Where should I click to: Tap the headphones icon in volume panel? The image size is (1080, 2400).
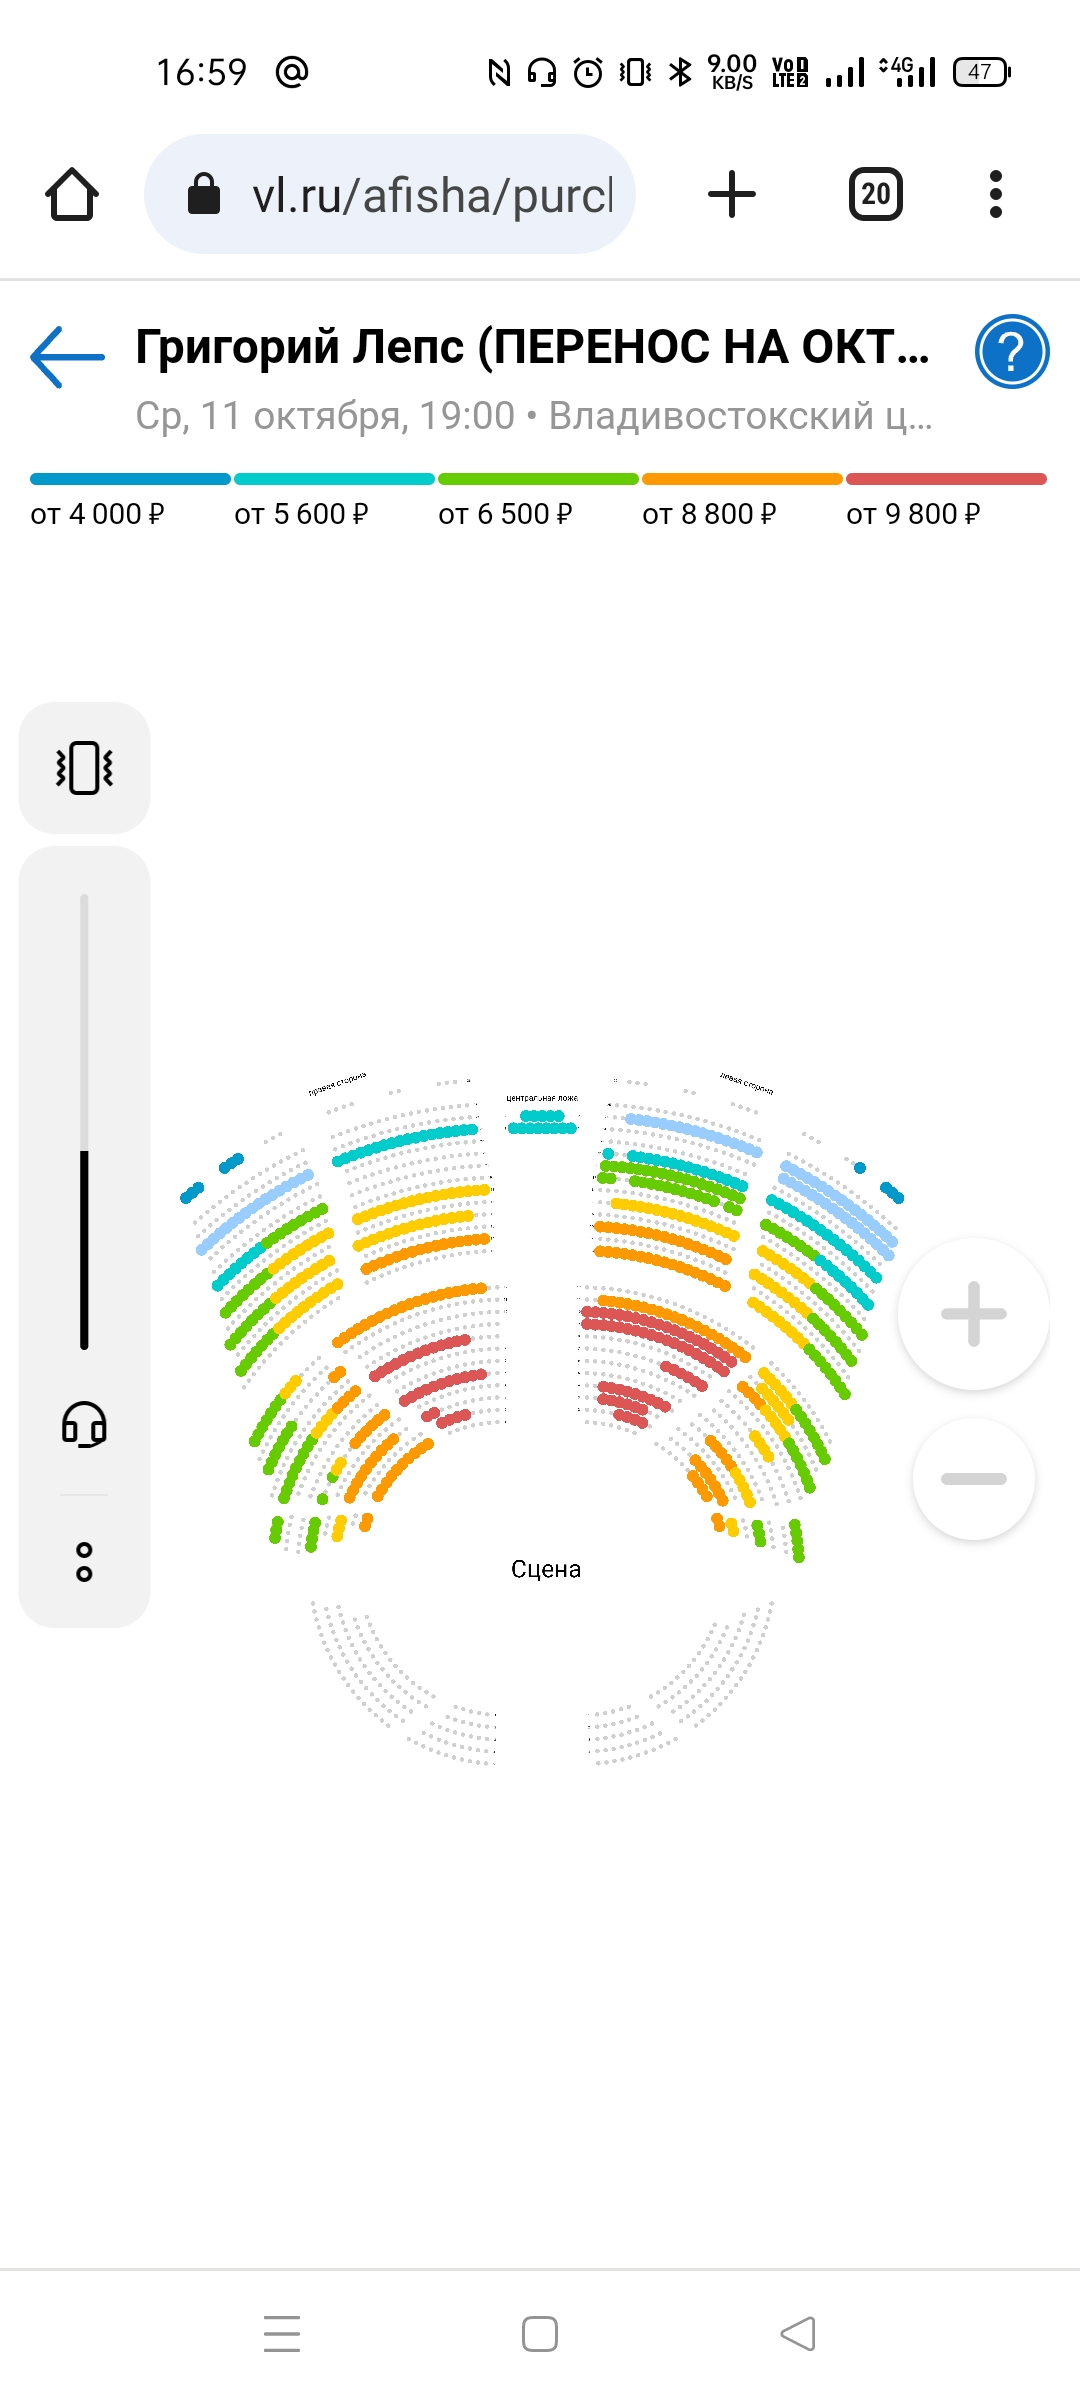84,1424
